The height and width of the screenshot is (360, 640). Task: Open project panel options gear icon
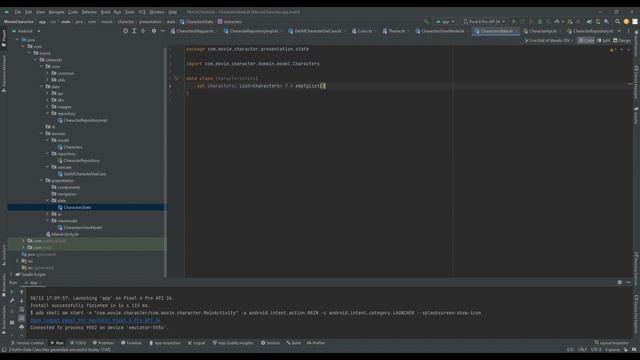click(x=154, y=31)
